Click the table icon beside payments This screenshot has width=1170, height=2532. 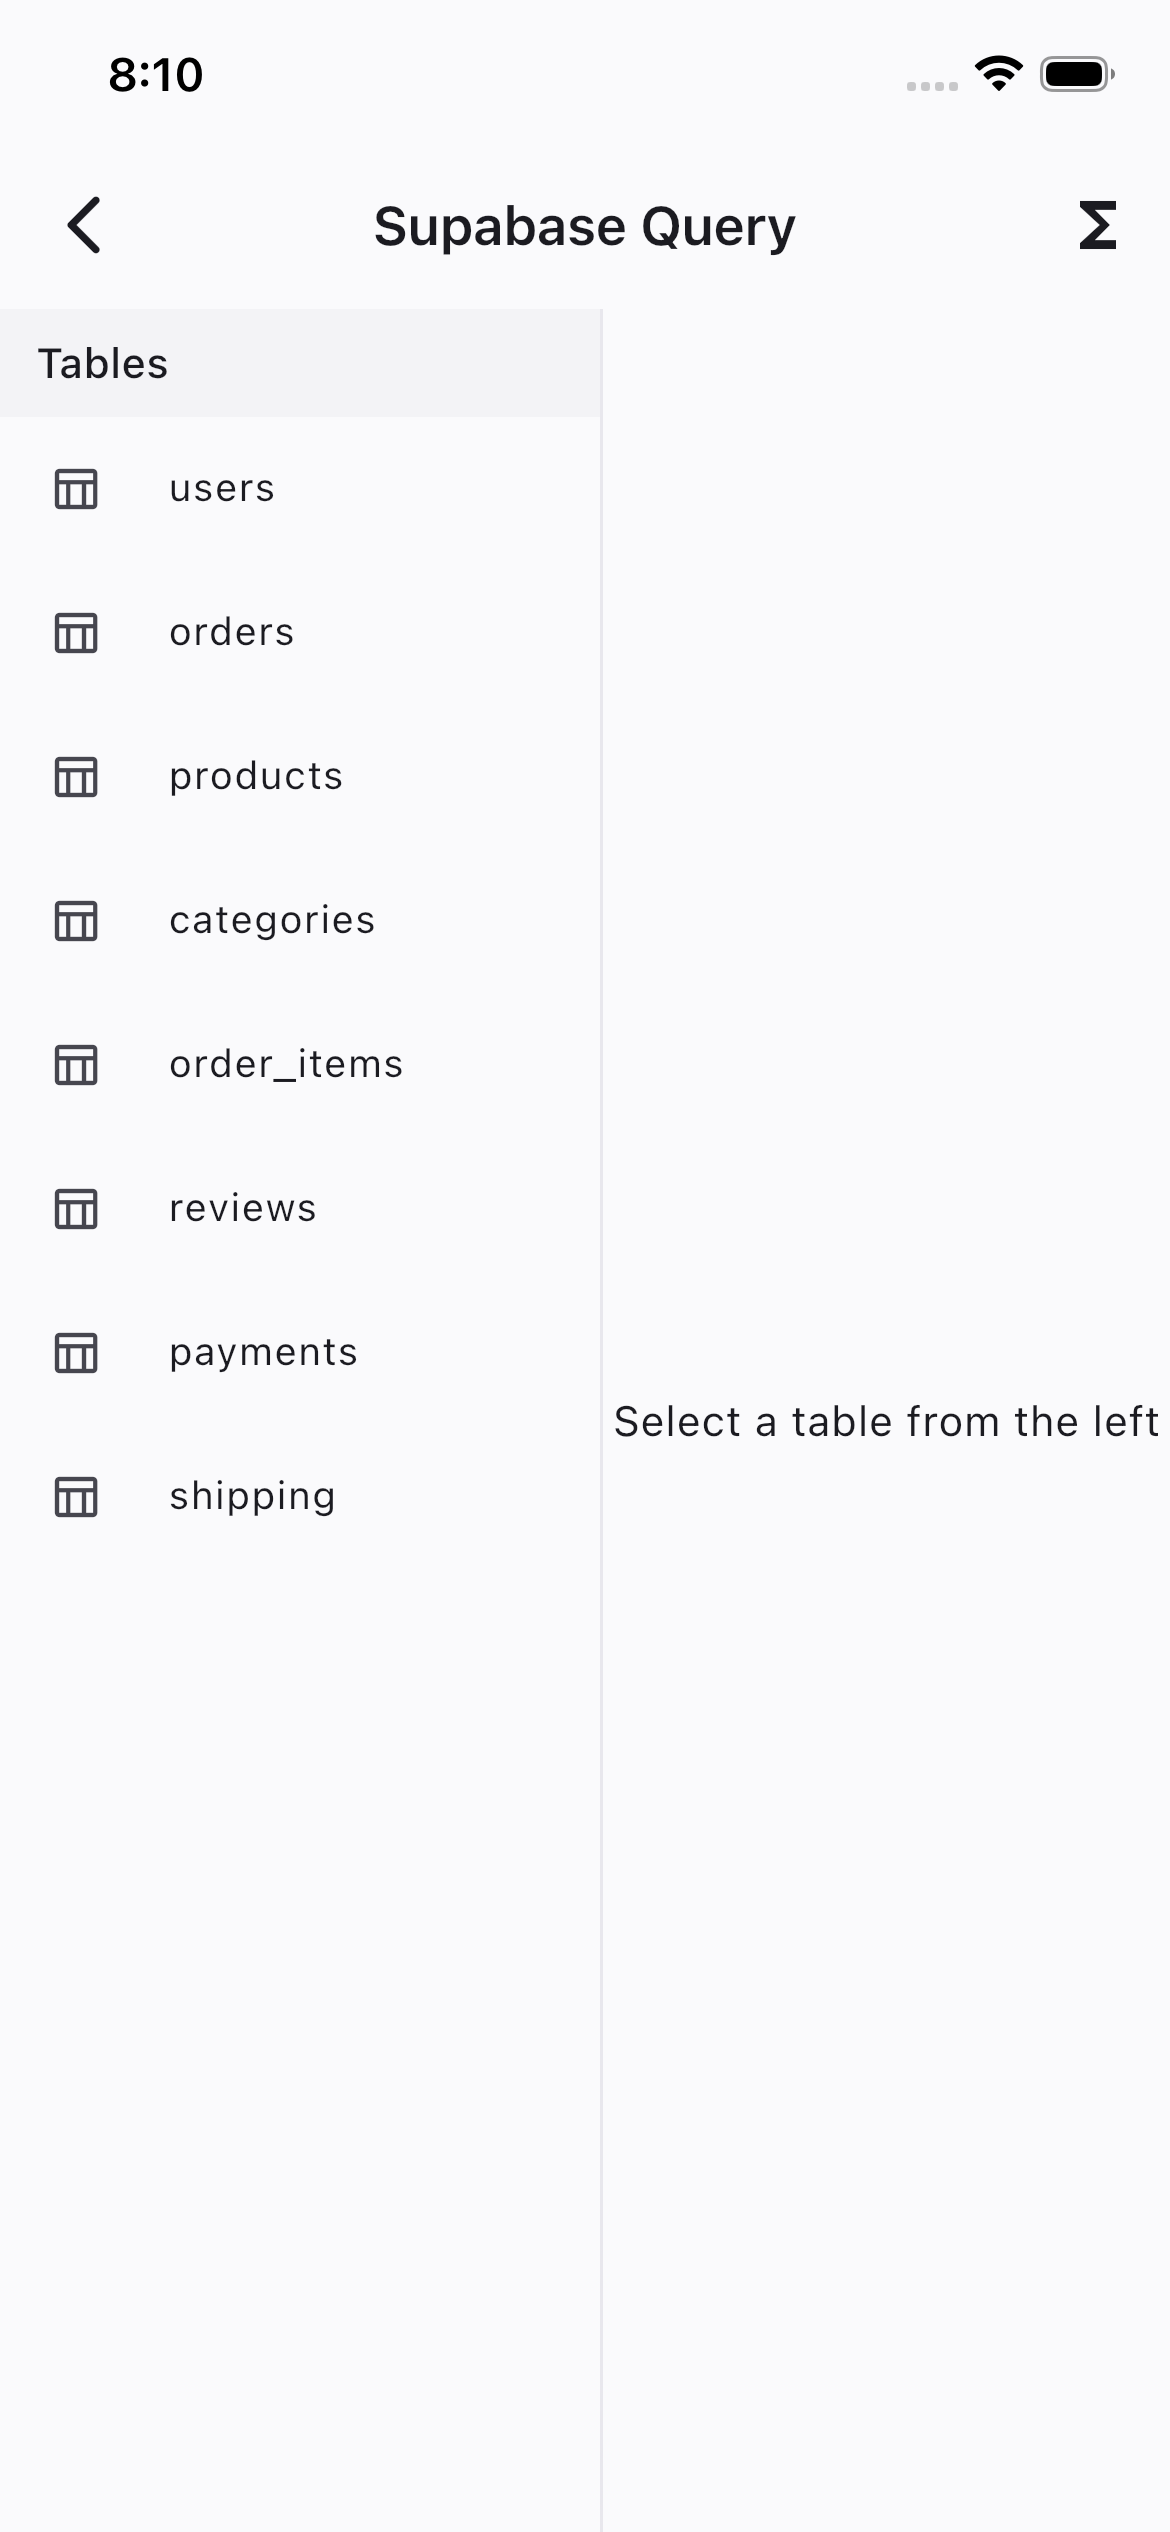pyautogui.click(x=76, y=1353)
